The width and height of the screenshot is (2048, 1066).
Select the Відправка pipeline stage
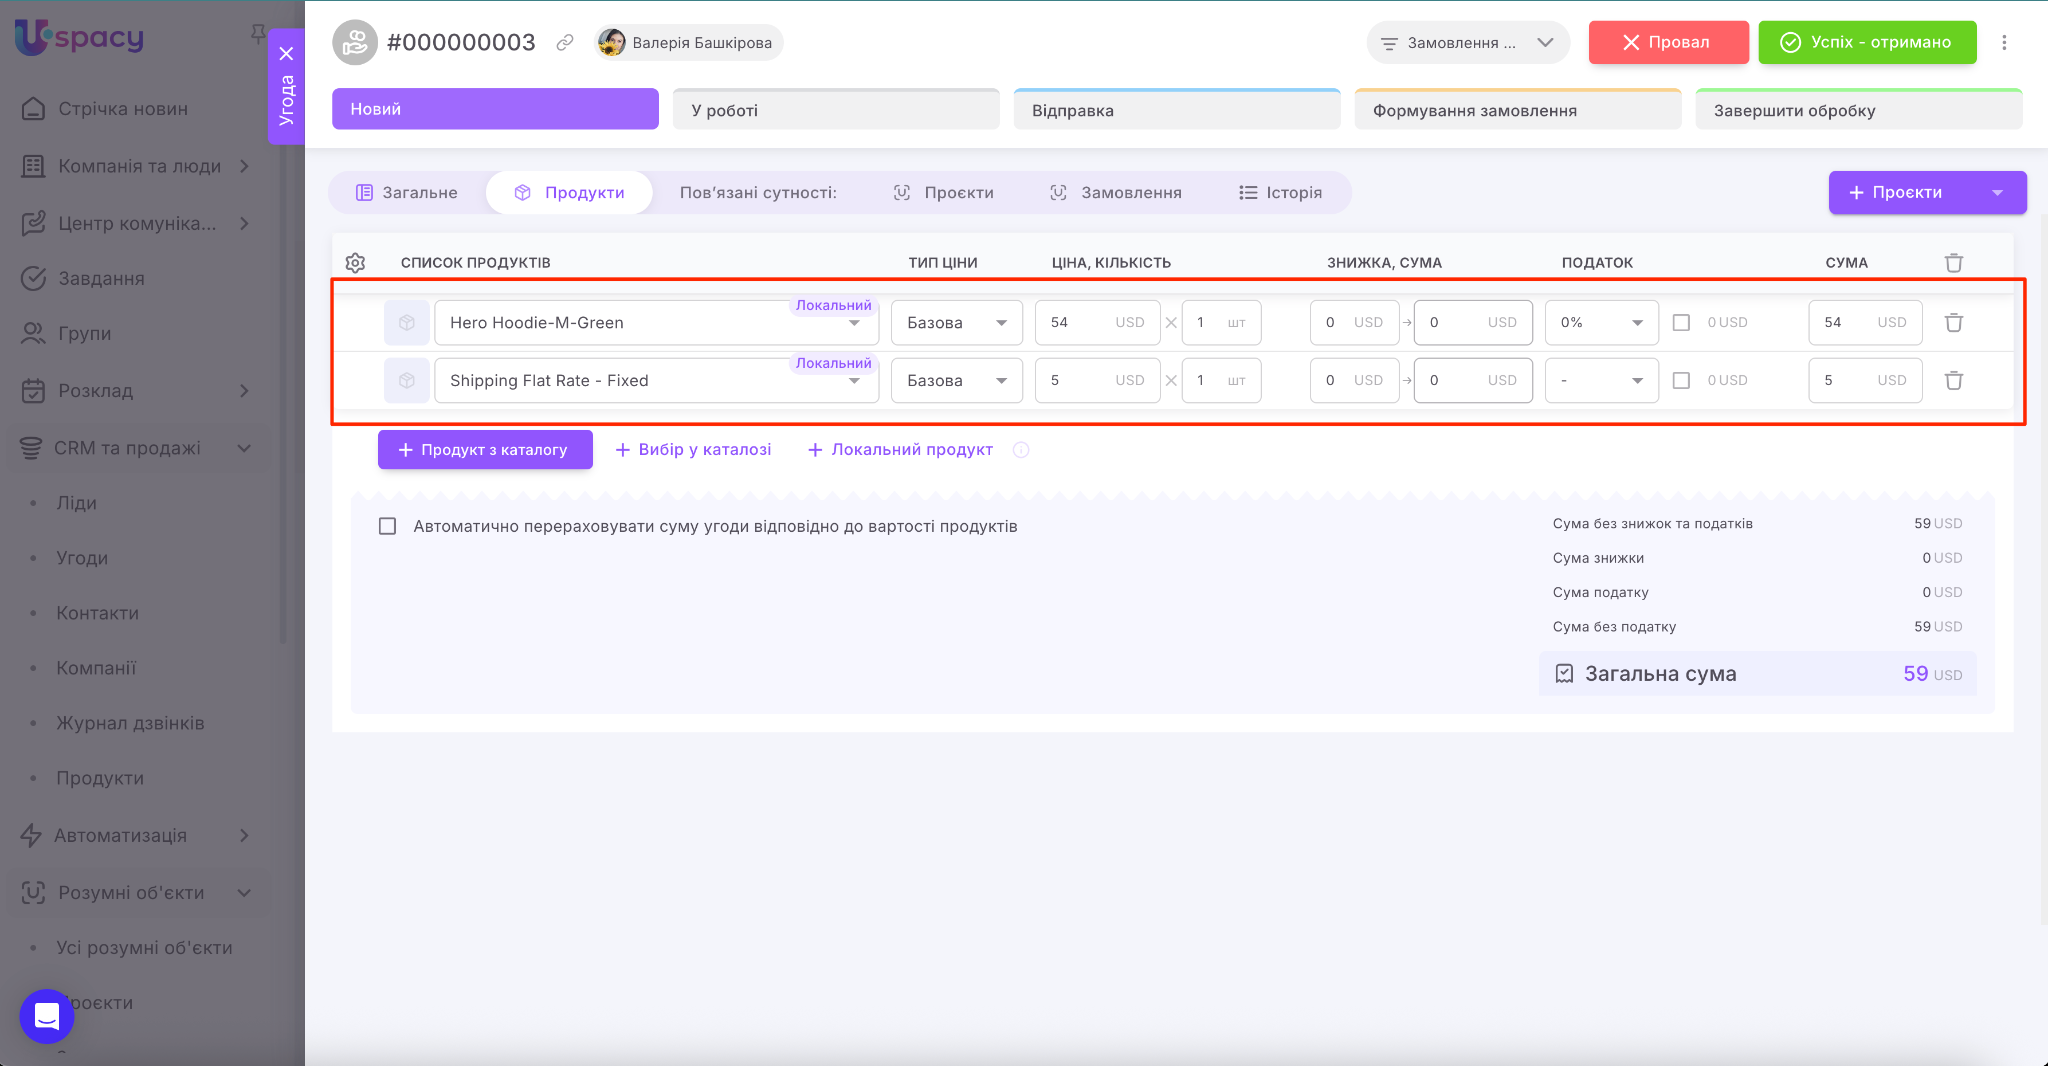[1176, 110]
